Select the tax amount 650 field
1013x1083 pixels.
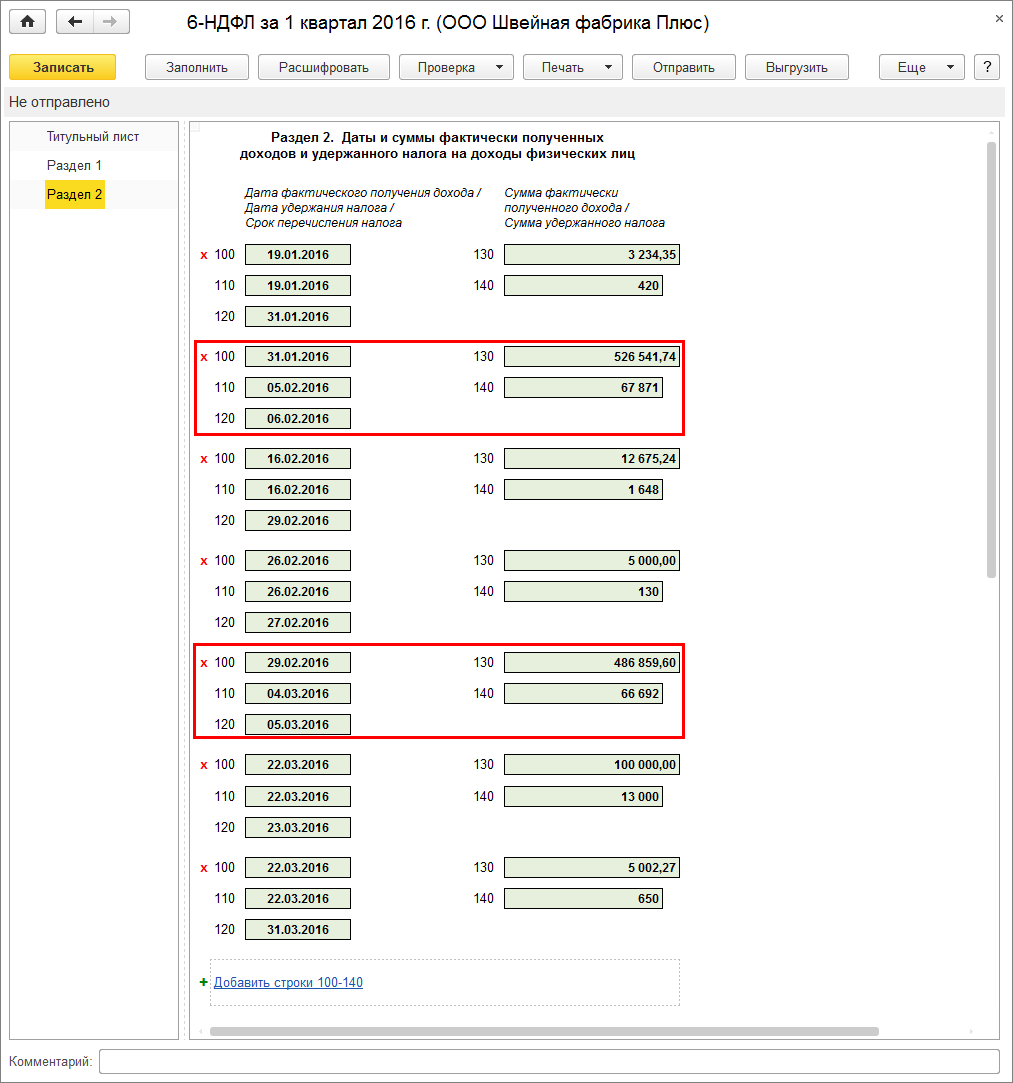583,899
